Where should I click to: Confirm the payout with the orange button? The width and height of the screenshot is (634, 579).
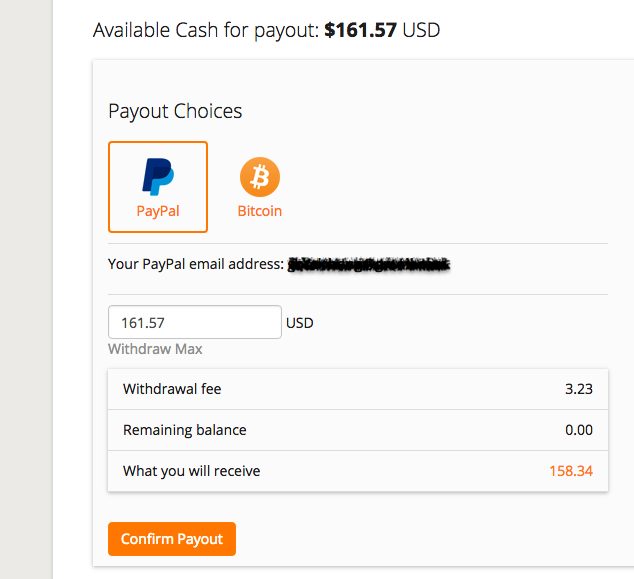pos(172,539)
